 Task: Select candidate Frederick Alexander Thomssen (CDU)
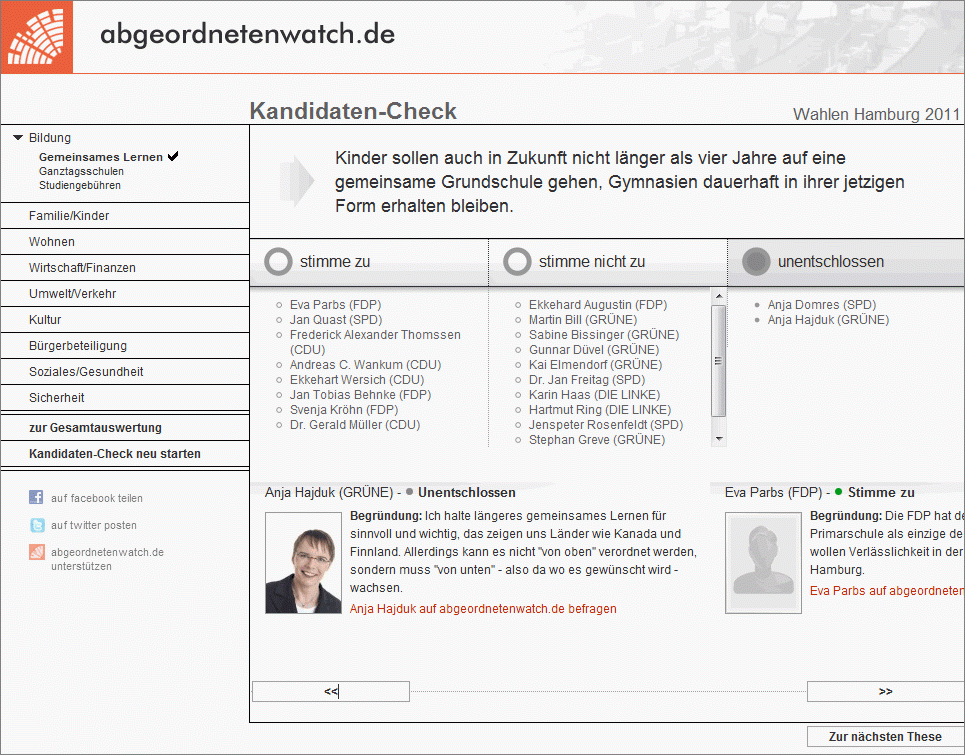click(375, 342)
